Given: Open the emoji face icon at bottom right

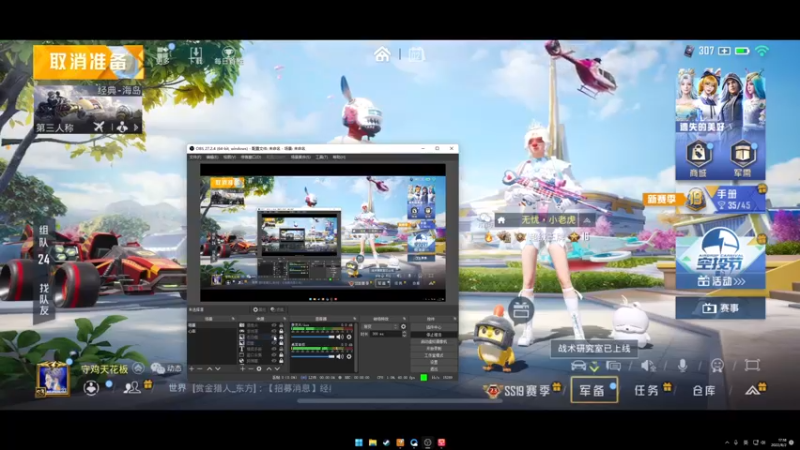Looking at the screenshot, I should pos(717,365).
